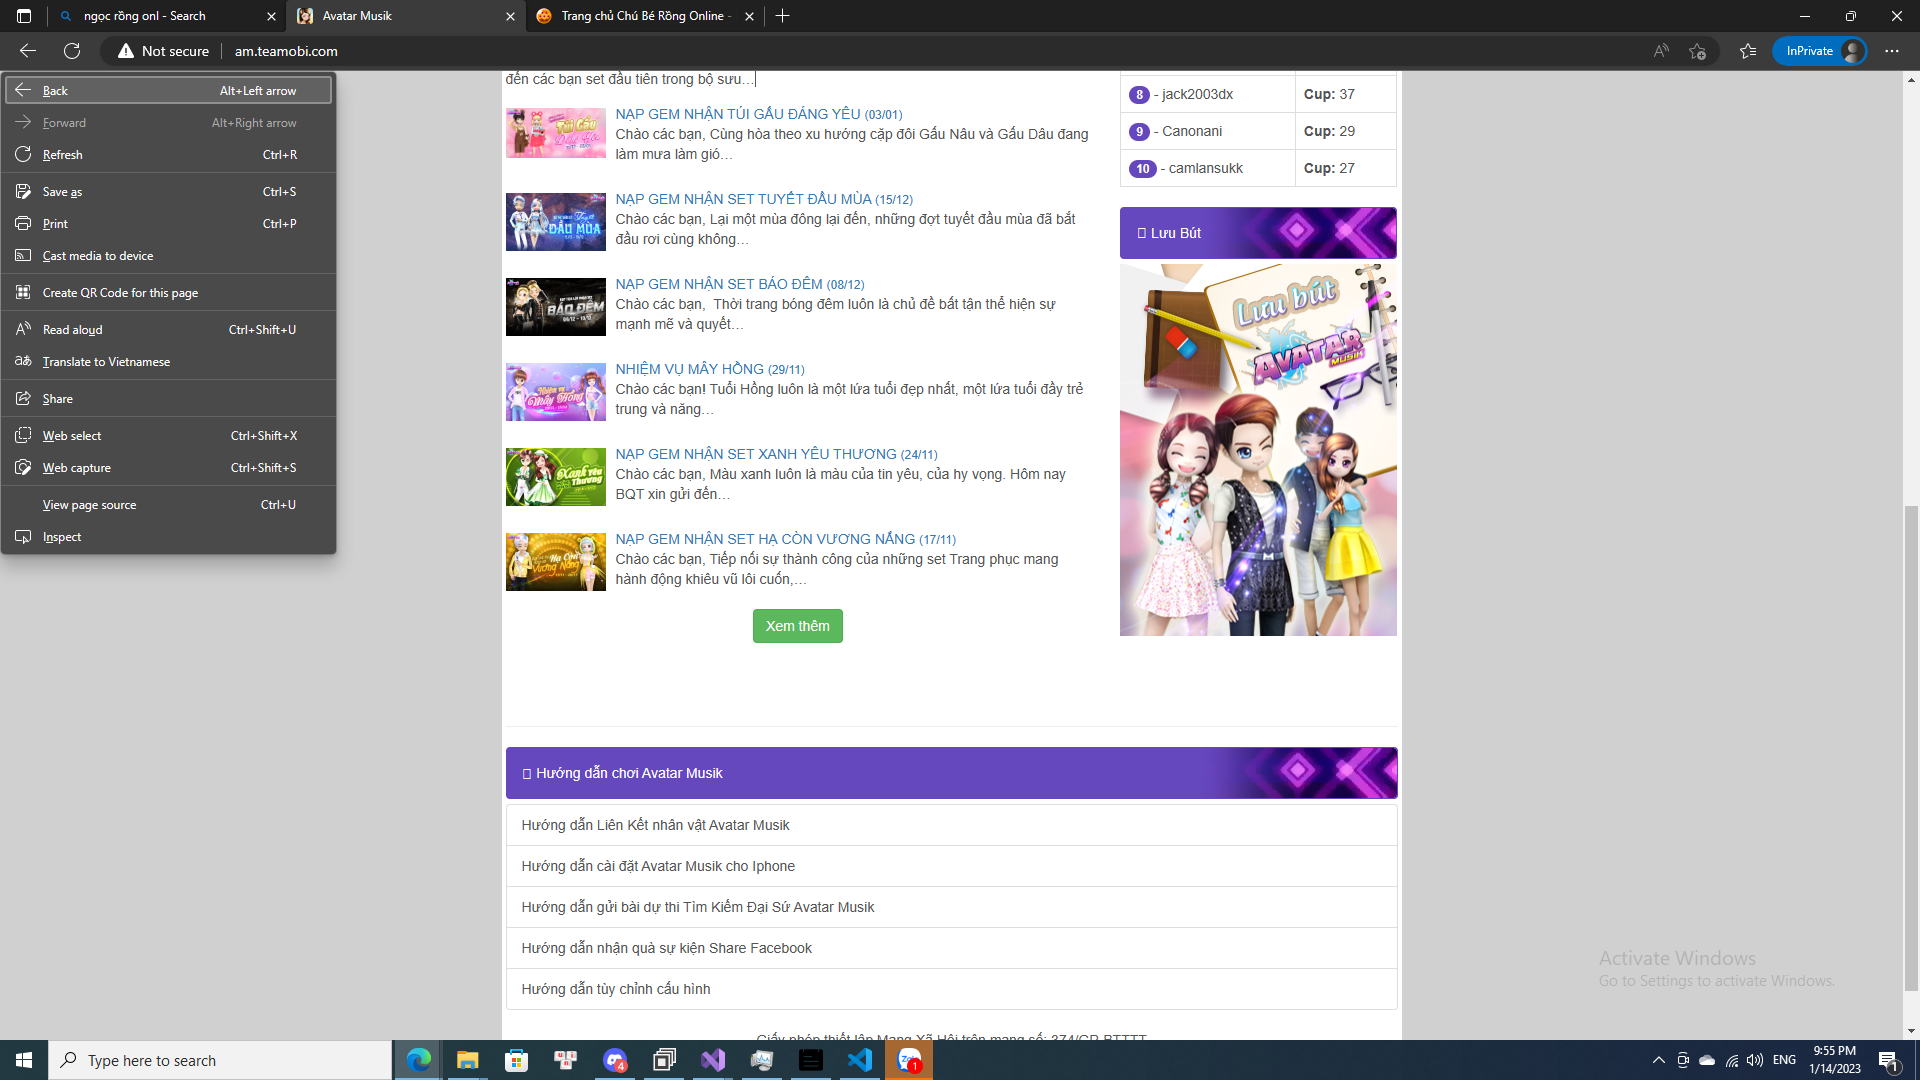Choose 'Web capture' from context menu
Viewport: 1920px width, 1080px height.
pyautogui.click(x=77, y=468)
